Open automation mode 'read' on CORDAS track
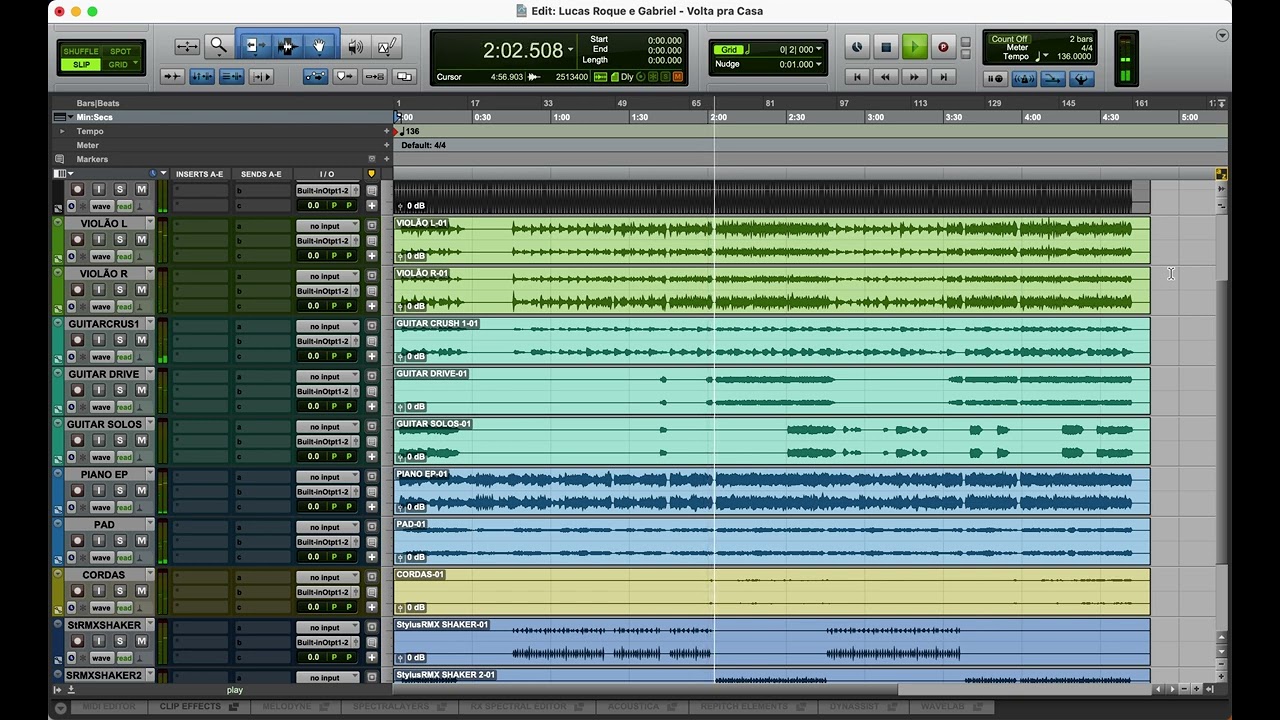 coord(124,608)
